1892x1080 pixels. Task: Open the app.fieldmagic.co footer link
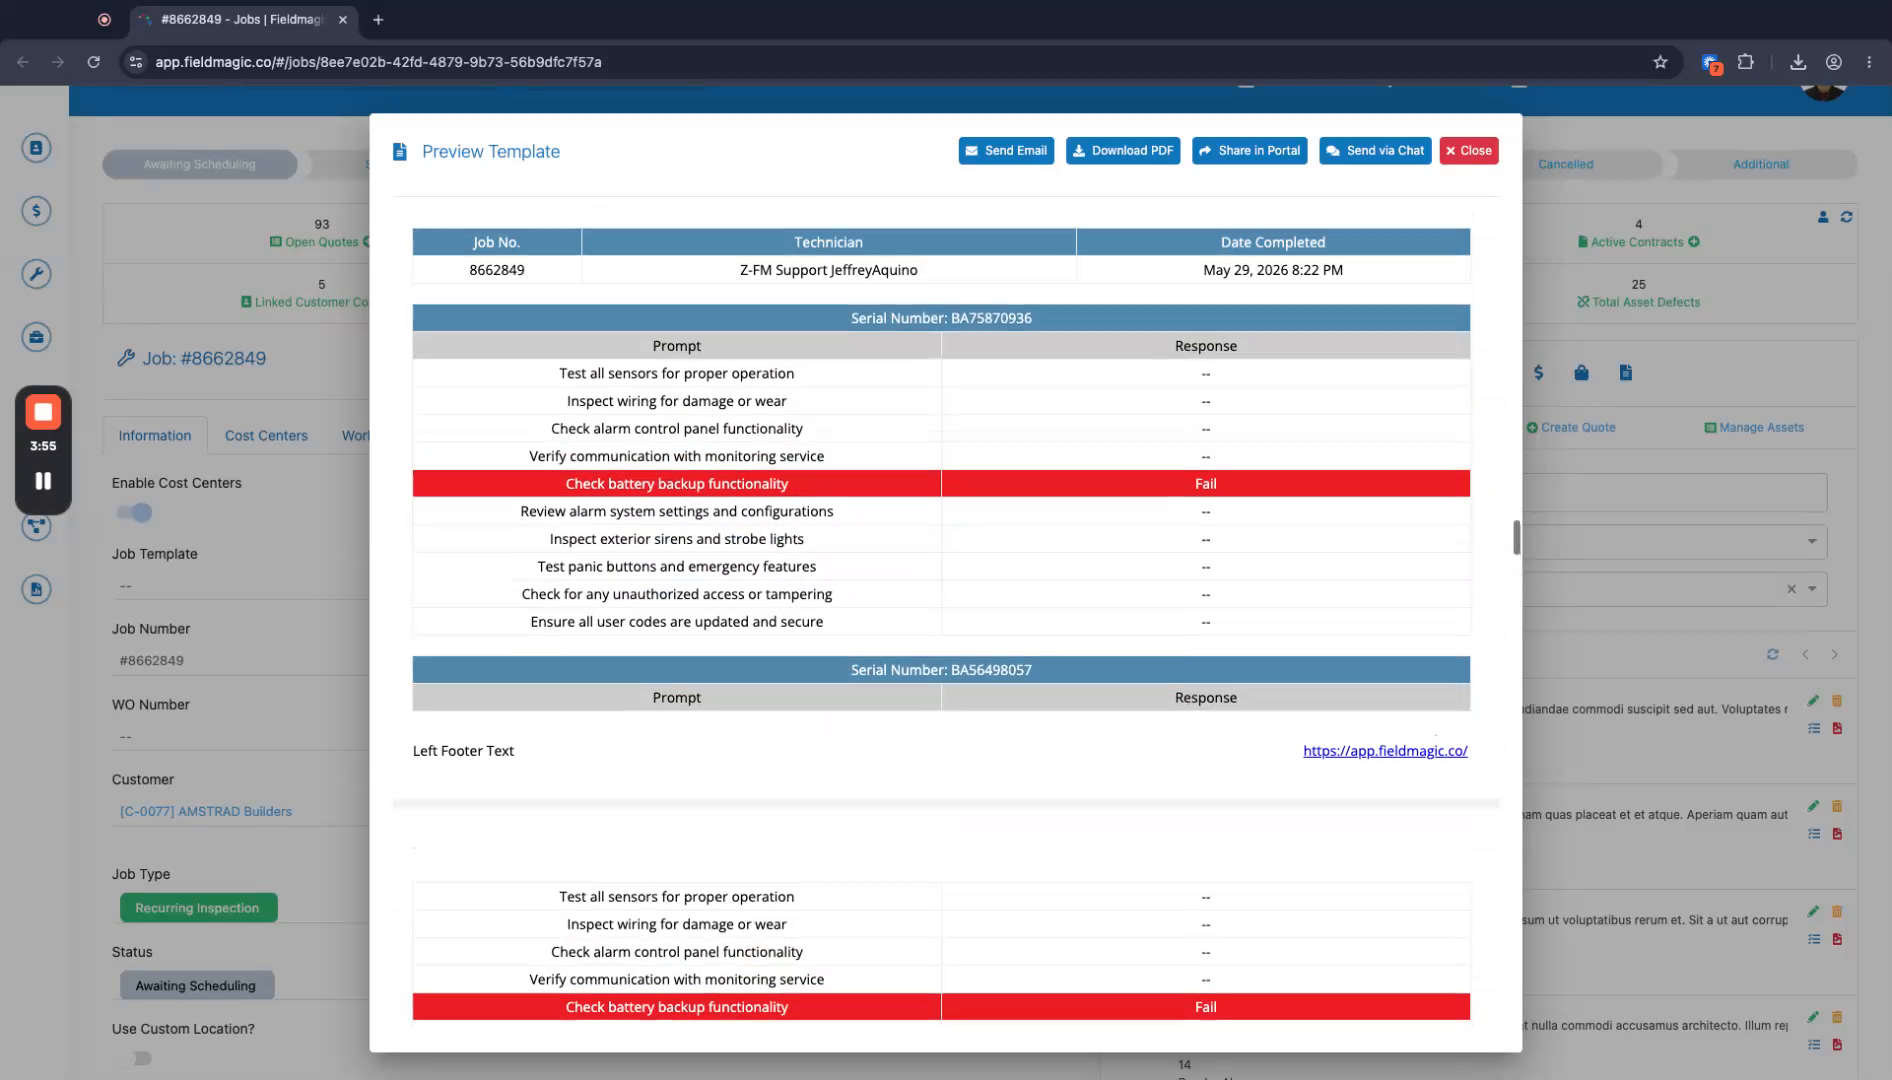coord(1385,751)
